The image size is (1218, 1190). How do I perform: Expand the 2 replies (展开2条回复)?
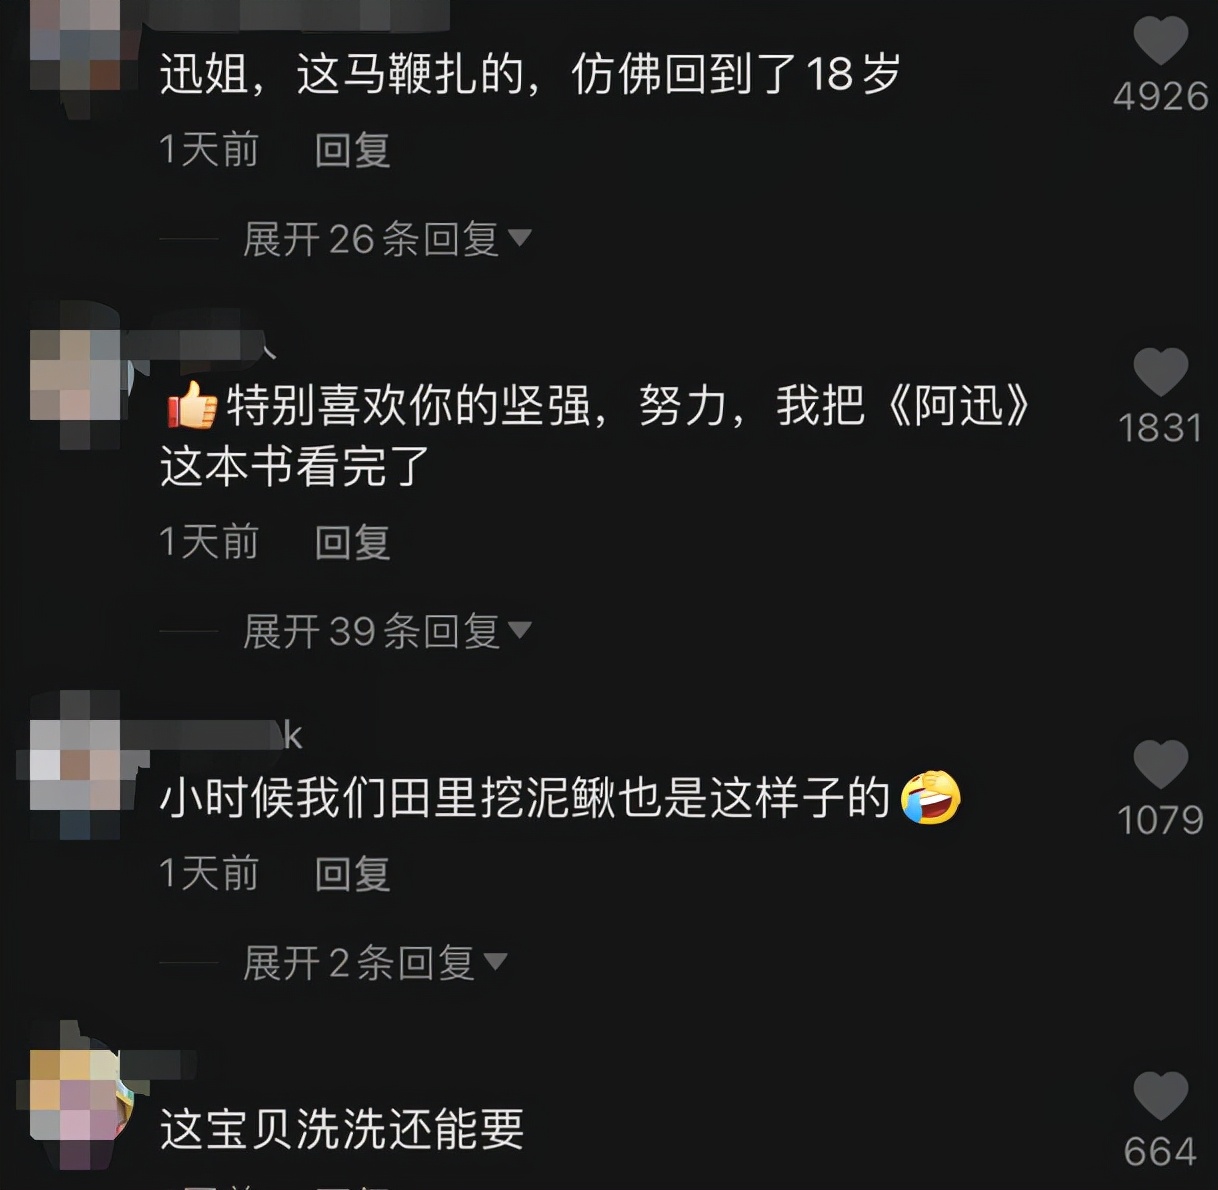click(x=375, y=963)
